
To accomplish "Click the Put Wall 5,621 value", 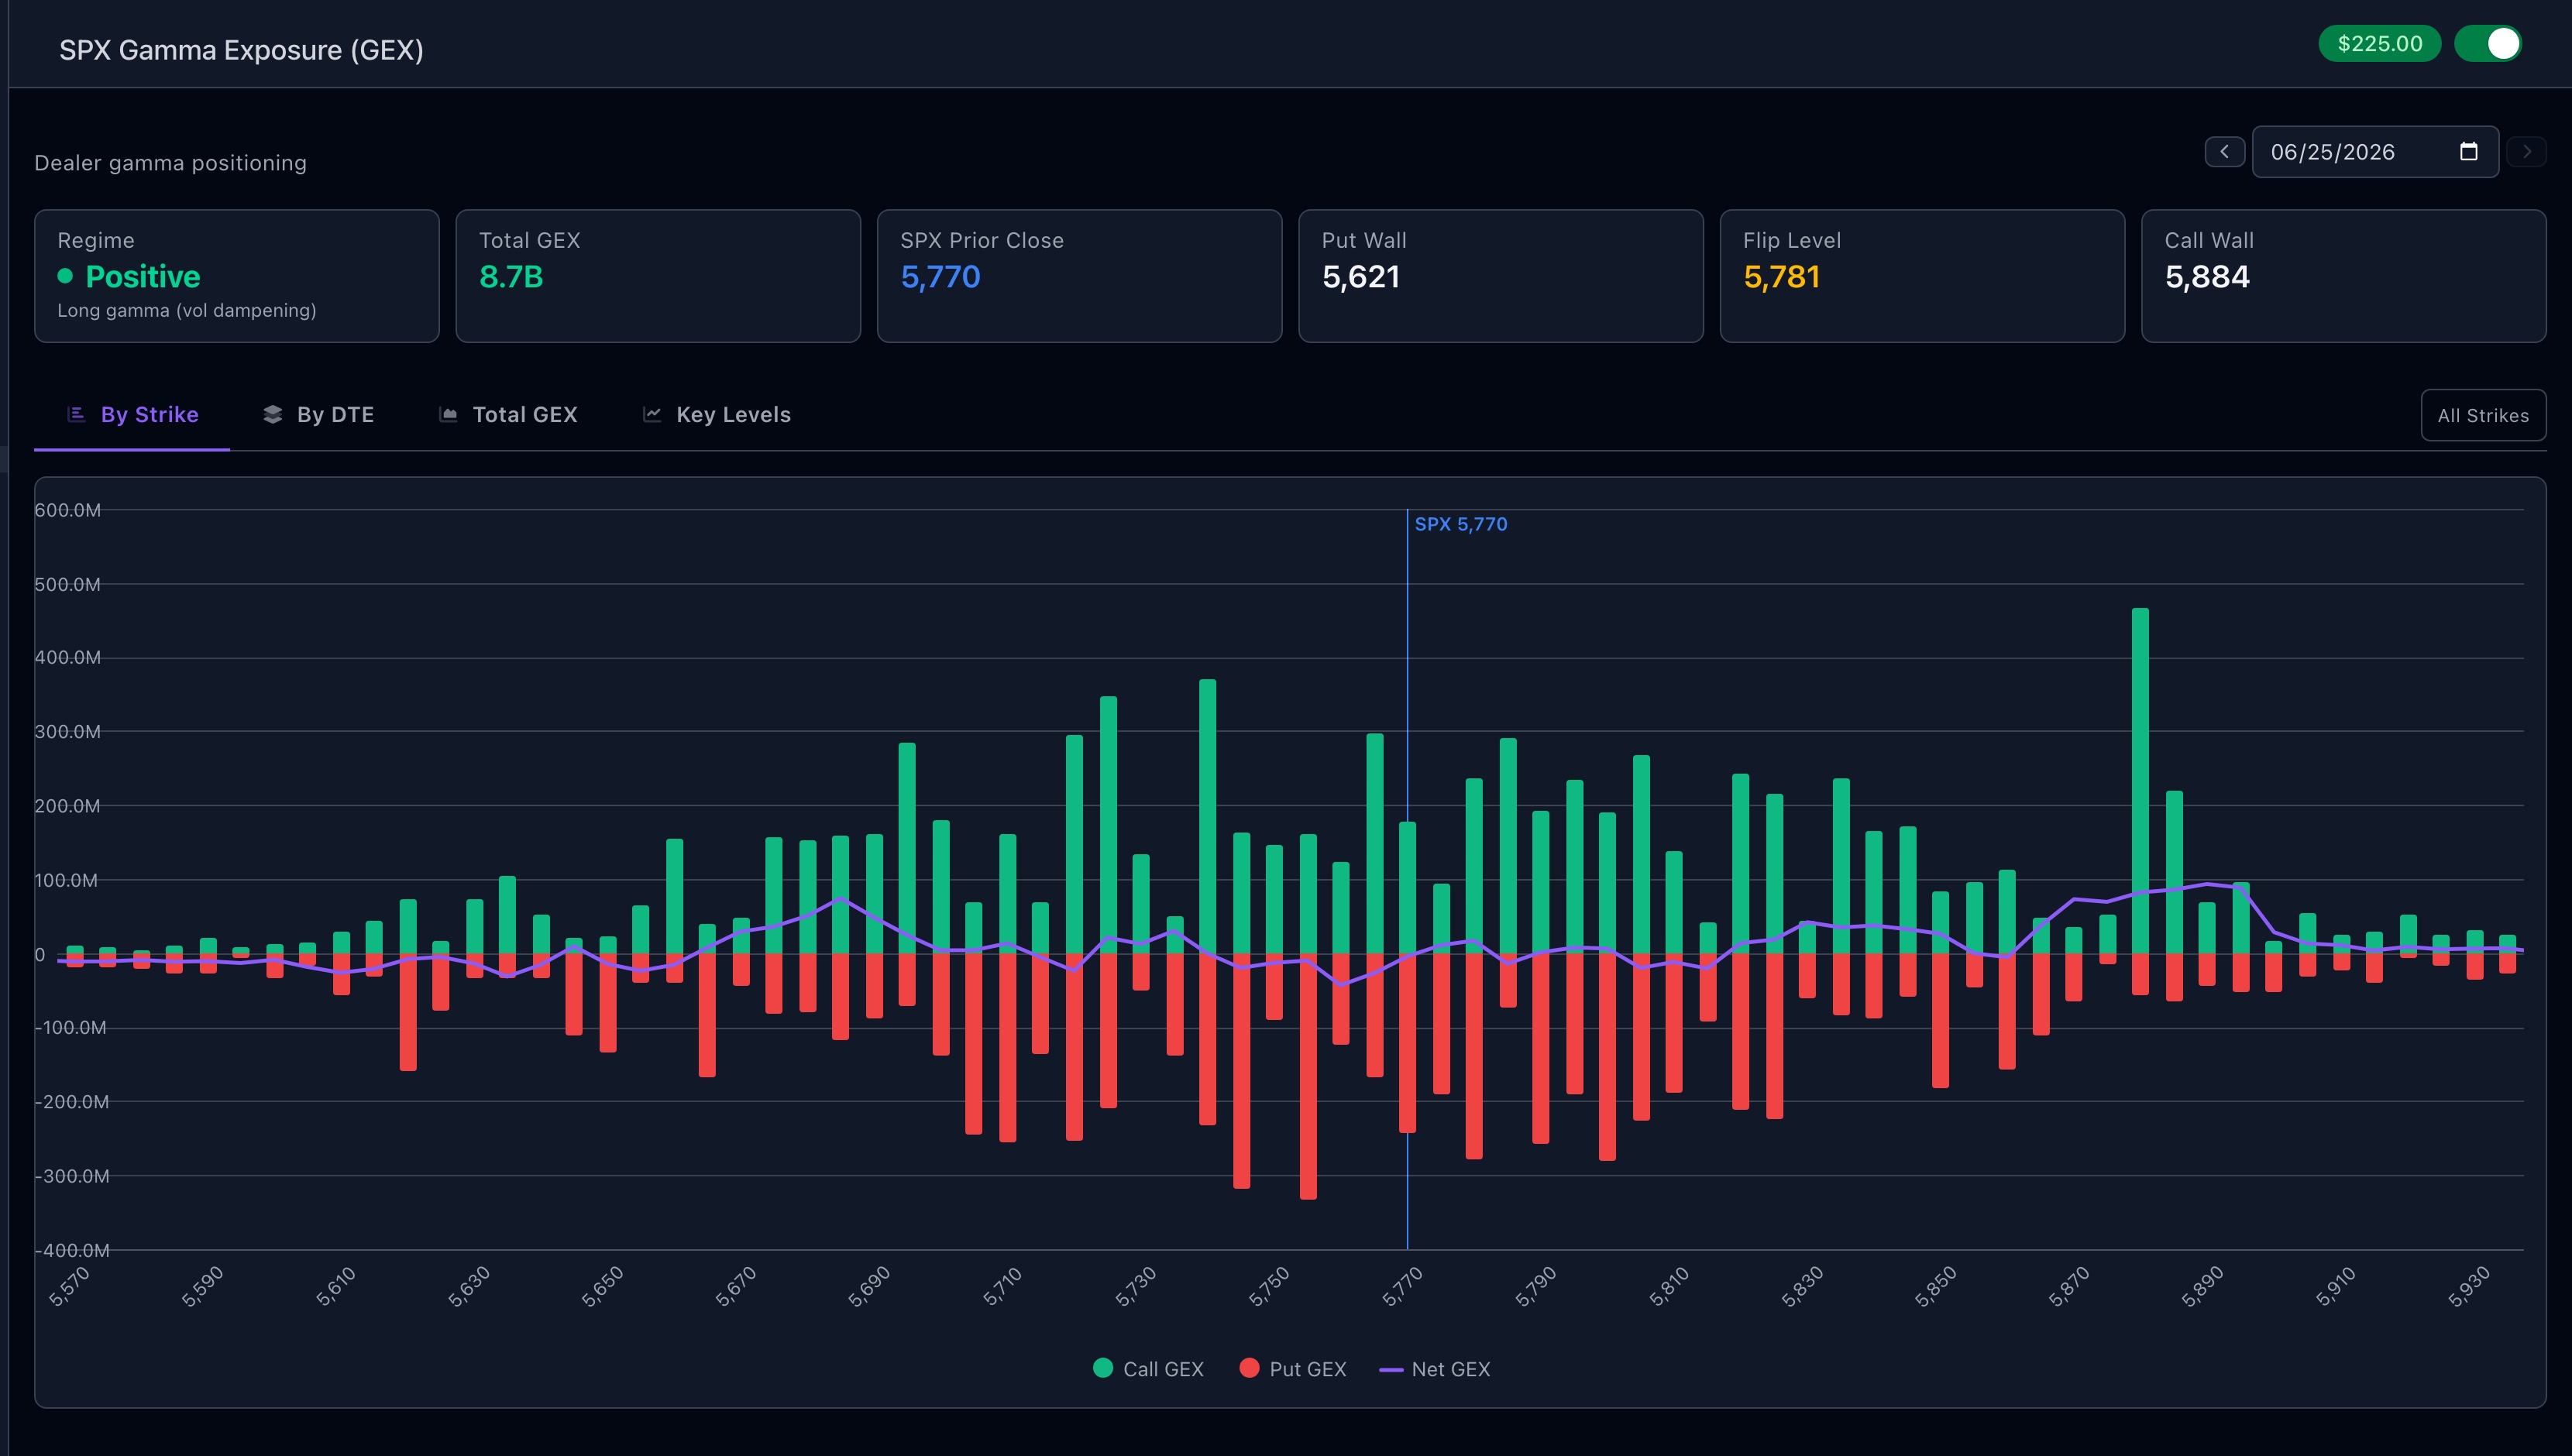I will (x=1361, y=277).
